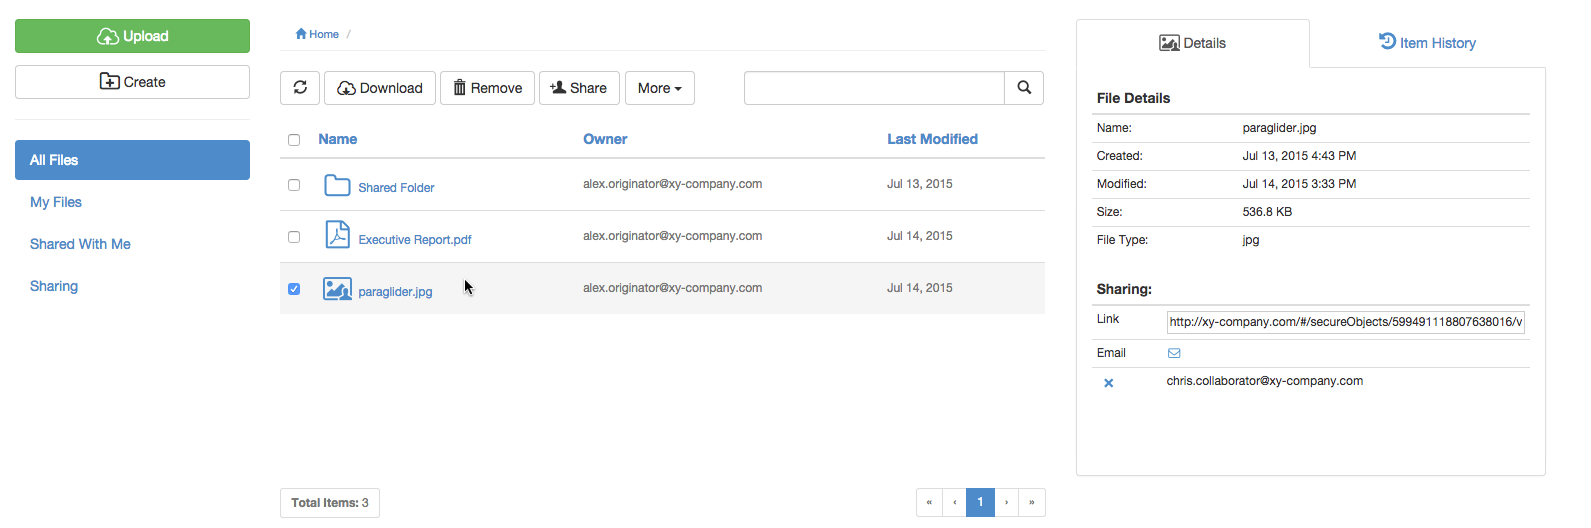Viewport: 1591px width, 528px height.
Task: Click the paraglider.jpg image icon
Action: [x=337, y=289]
